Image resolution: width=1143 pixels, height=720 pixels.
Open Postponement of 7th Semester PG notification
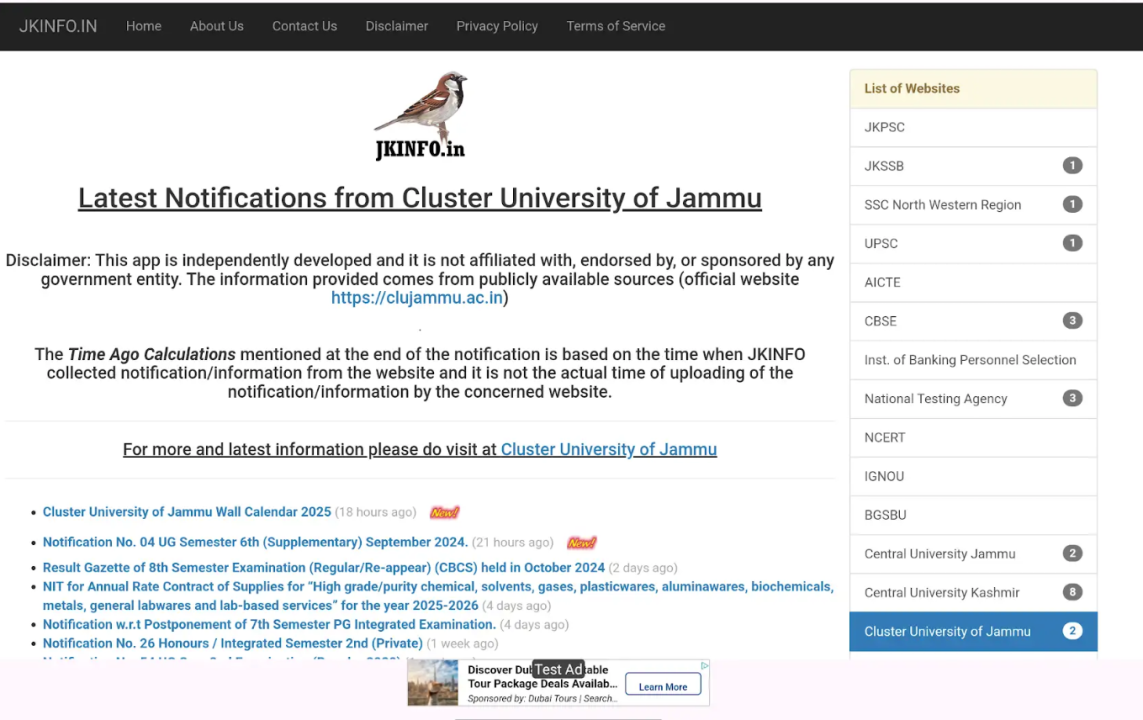click(269, 625)
